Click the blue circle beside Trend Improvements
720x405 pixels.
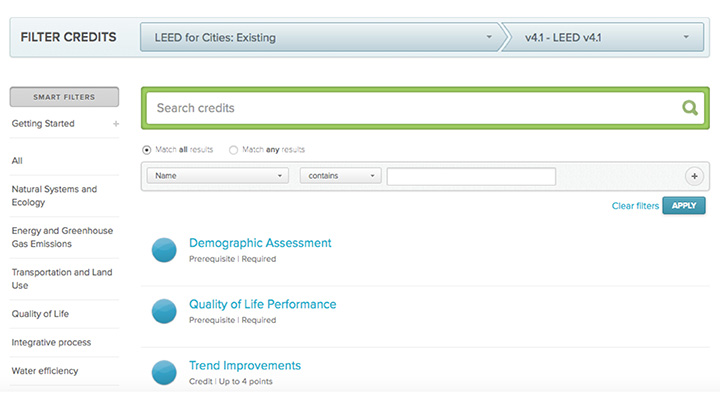point(164,372)
